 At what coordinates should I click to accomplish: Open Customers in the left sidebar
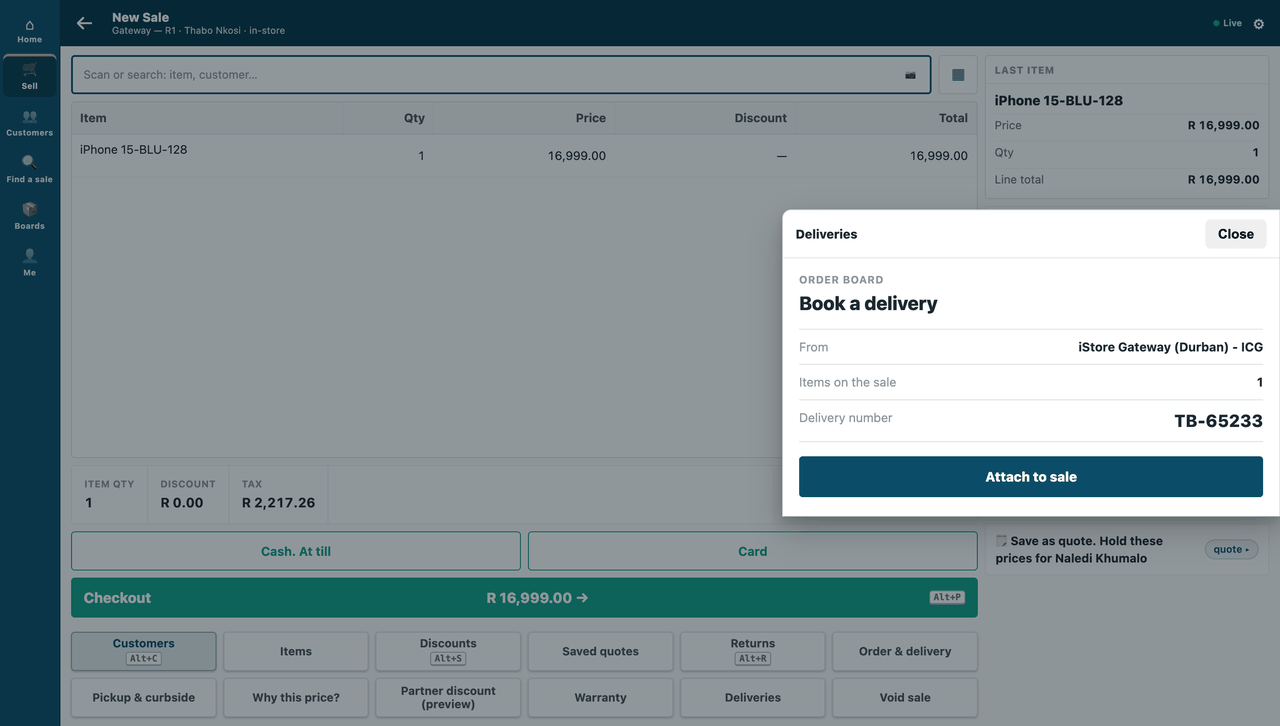pyautogui.click(x=29, y=124)
